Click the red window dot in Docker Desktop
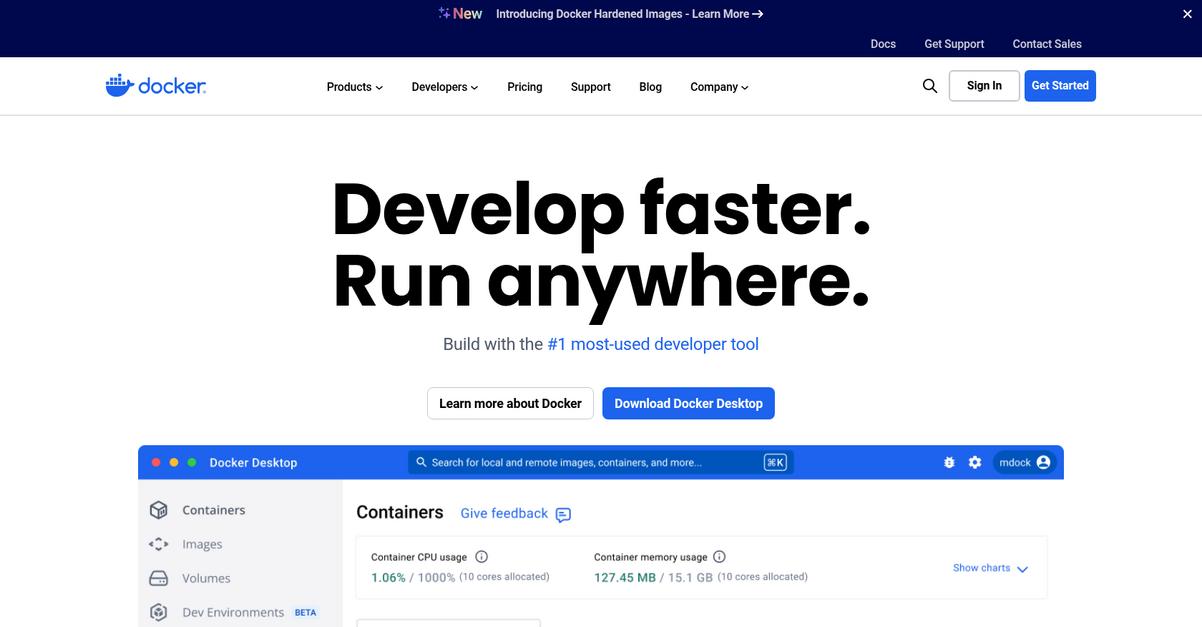Screen dimensions: 1202x627 [156, 463]
